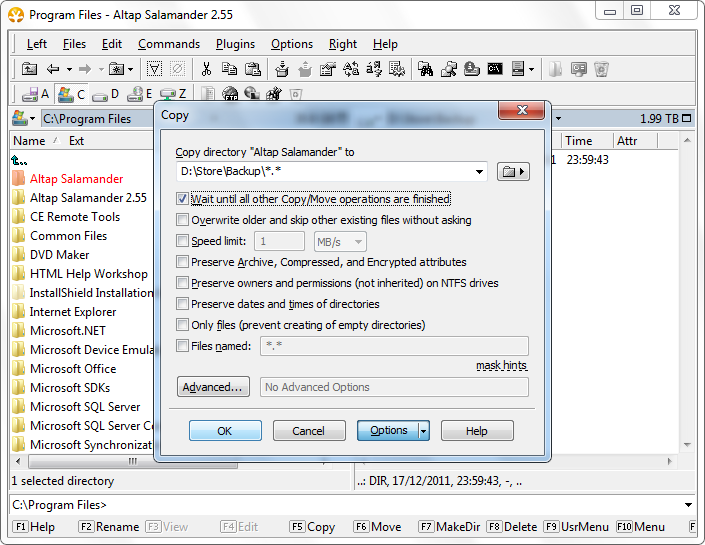Viewport: 705px width, 545px height.
Task: Check Preserve Archive, Compressed, Encrypted attributes
Action: (x=182, y=262)
